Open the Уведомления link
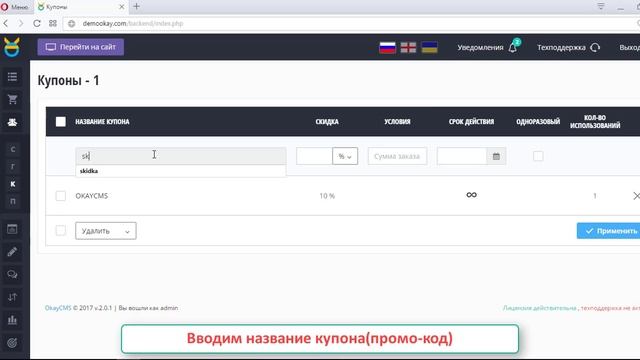The height and width of the screenshot is (360, 640). point(480,48)
